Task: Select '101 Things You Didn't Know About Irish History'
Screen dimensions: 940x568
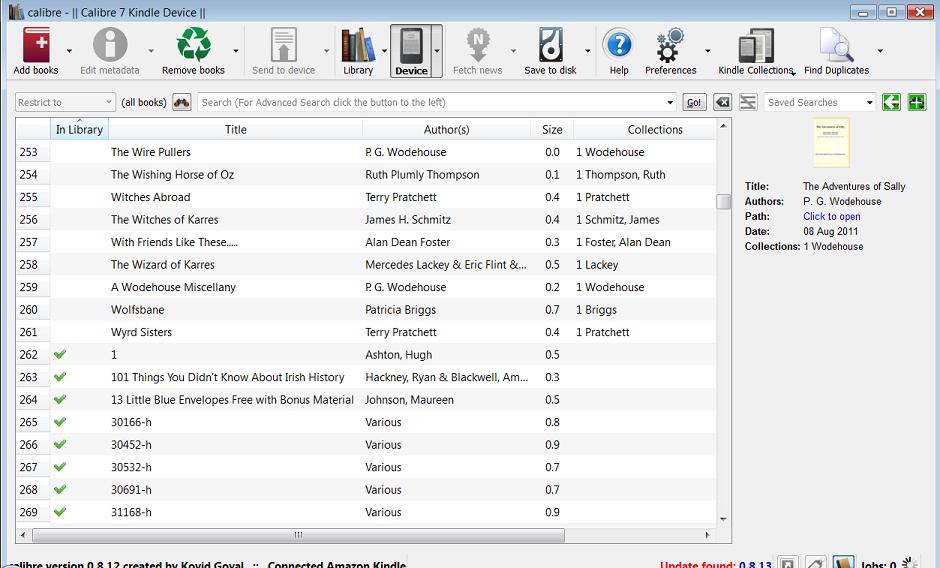Action: click(227, 377)
